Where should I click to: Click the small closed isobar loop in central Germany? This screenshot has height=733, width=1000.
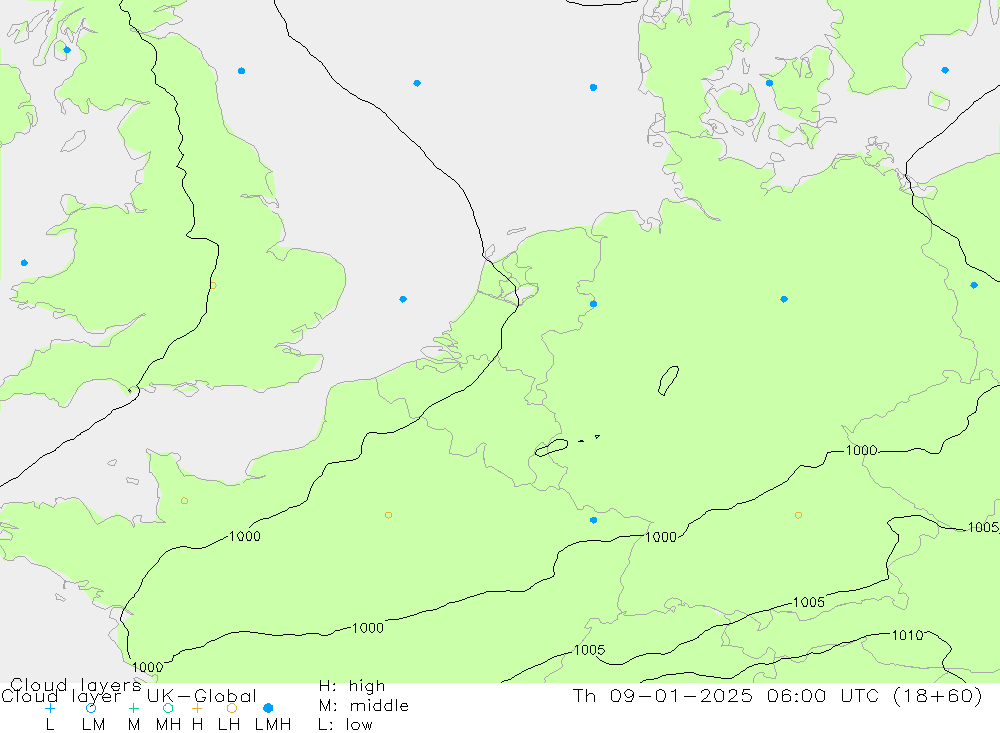[668, 381]
